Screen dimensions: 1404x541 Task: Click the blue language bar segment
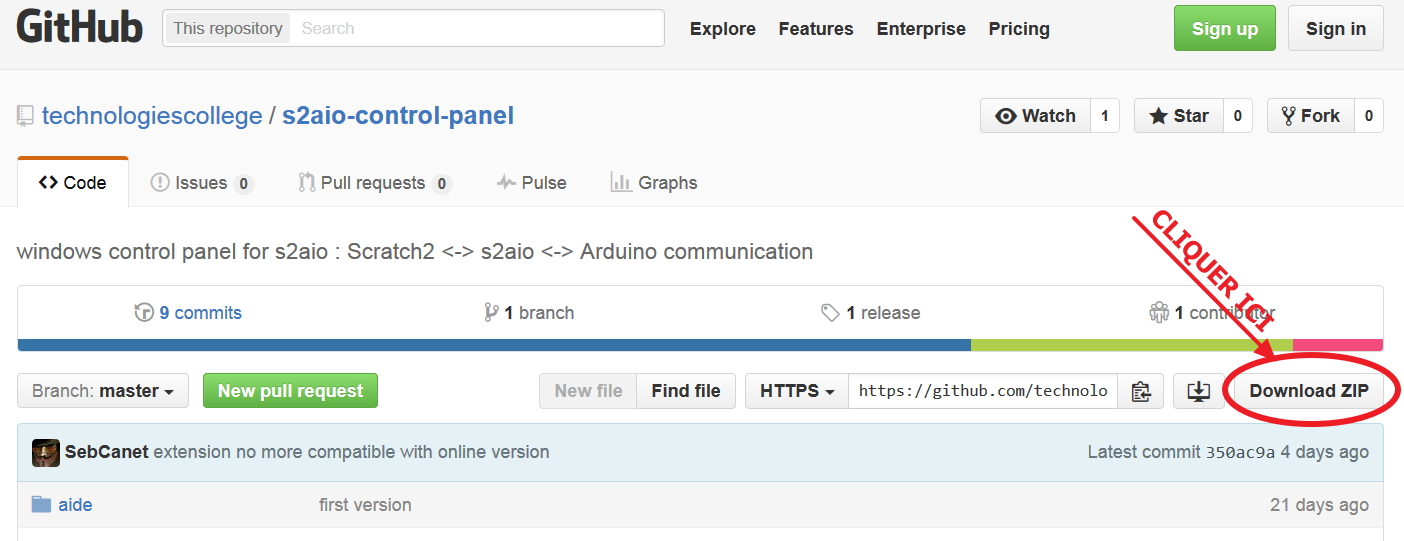tap(494, 345)
